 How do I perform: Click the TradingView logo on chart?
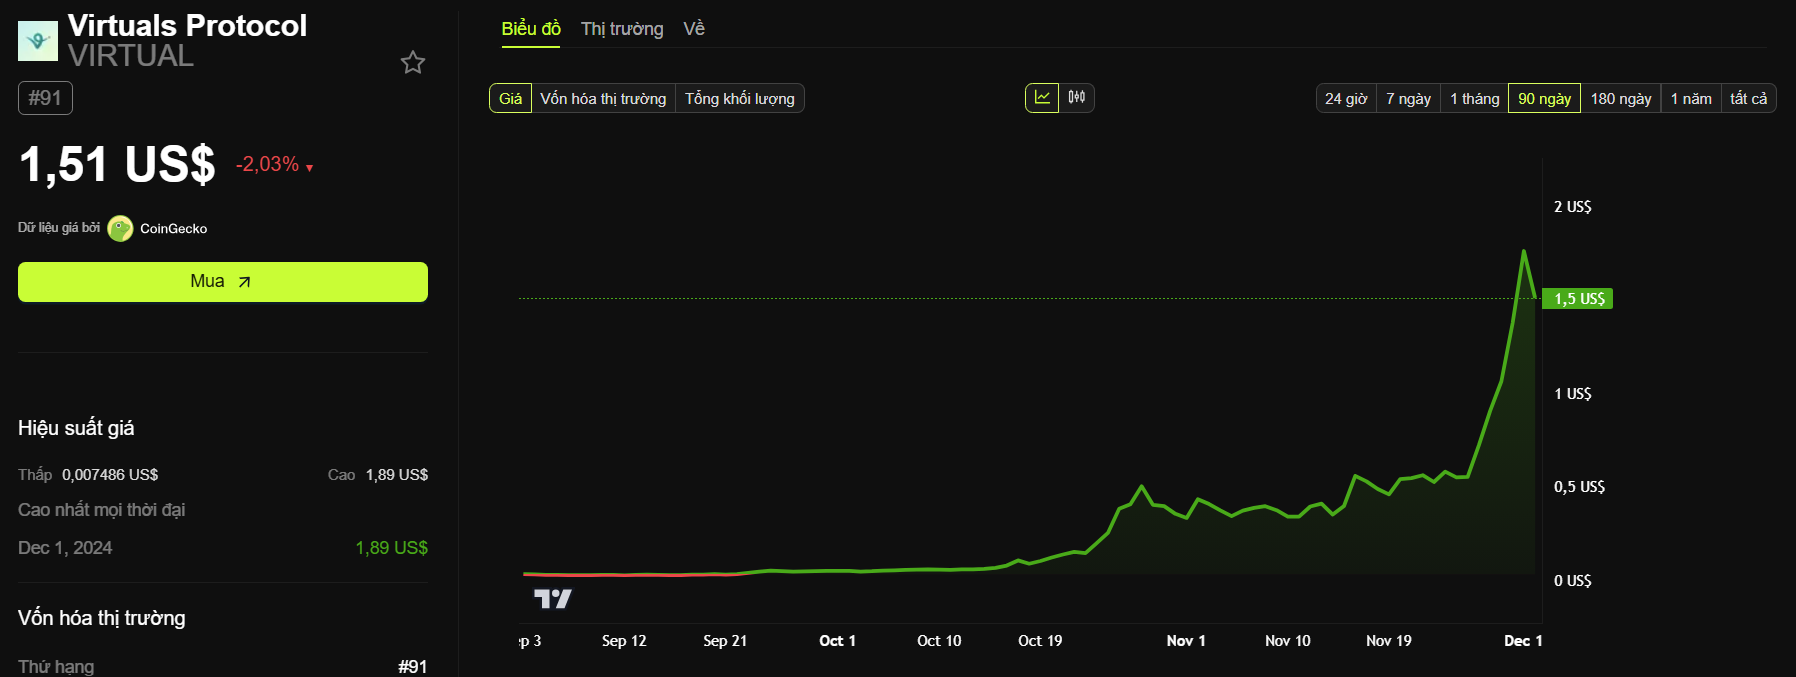click(x=552, y=598)
